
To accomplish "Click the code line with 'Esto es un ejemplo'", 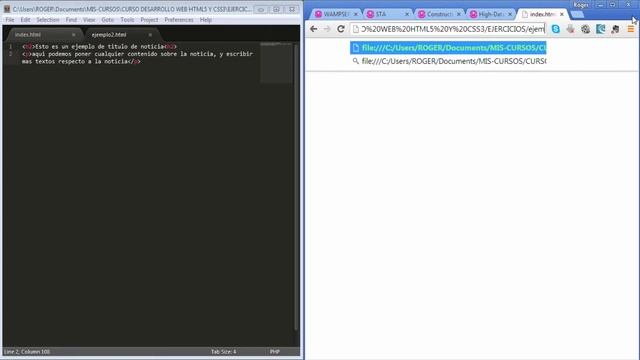I will (x=100, y=47).
